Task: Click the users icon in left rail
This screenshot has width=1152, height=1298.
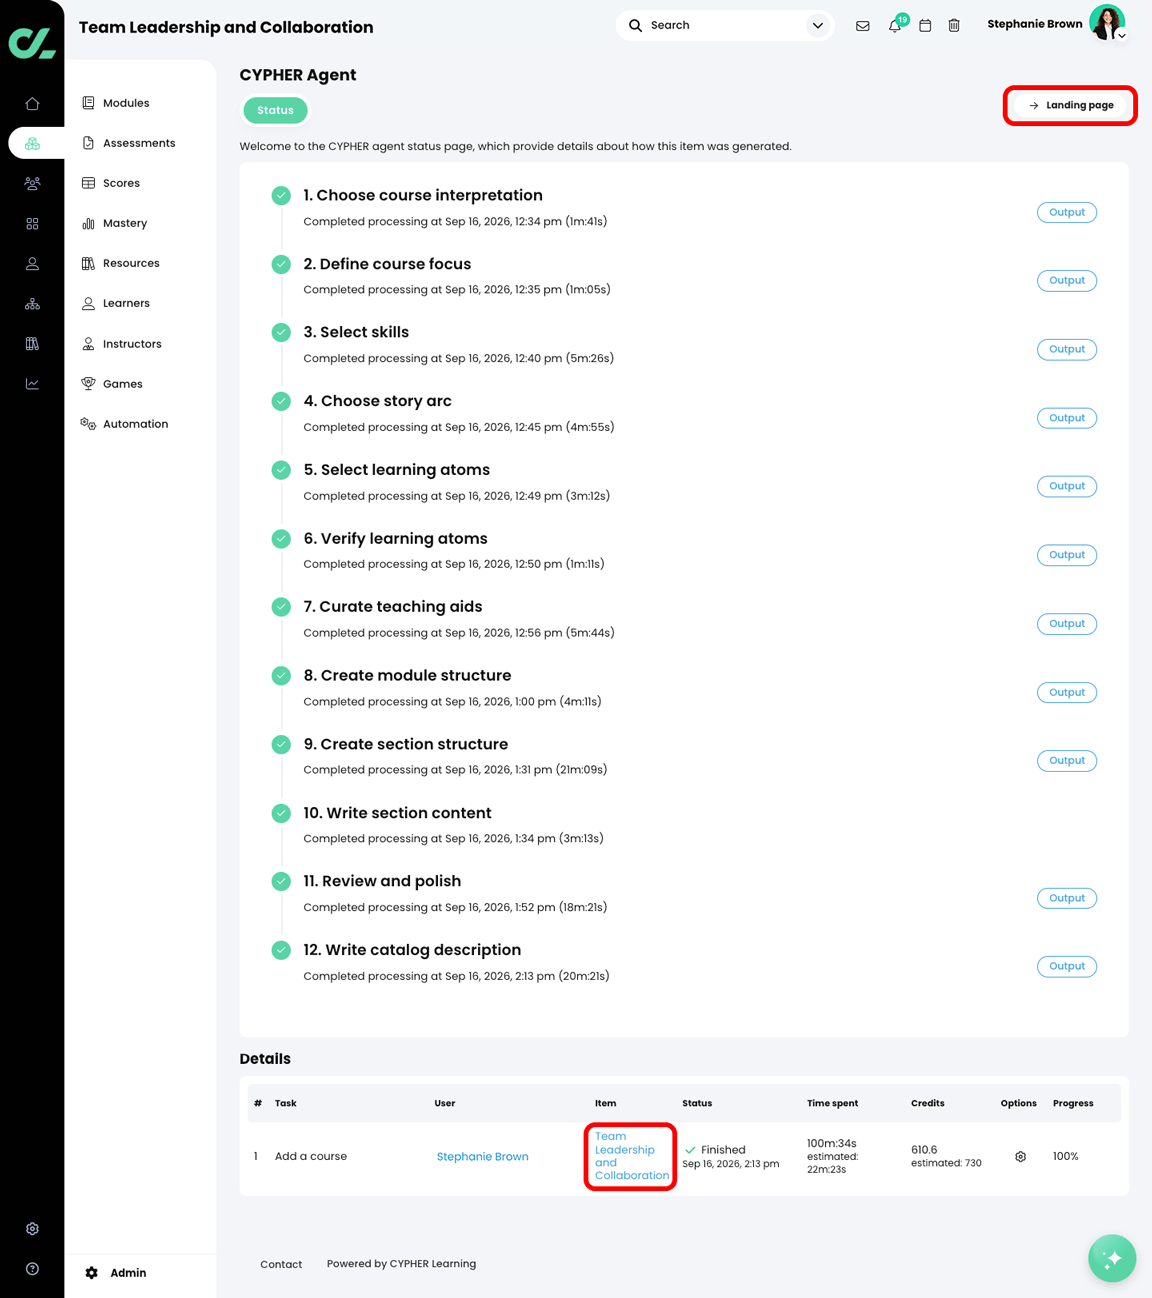Action: [32, 264]
